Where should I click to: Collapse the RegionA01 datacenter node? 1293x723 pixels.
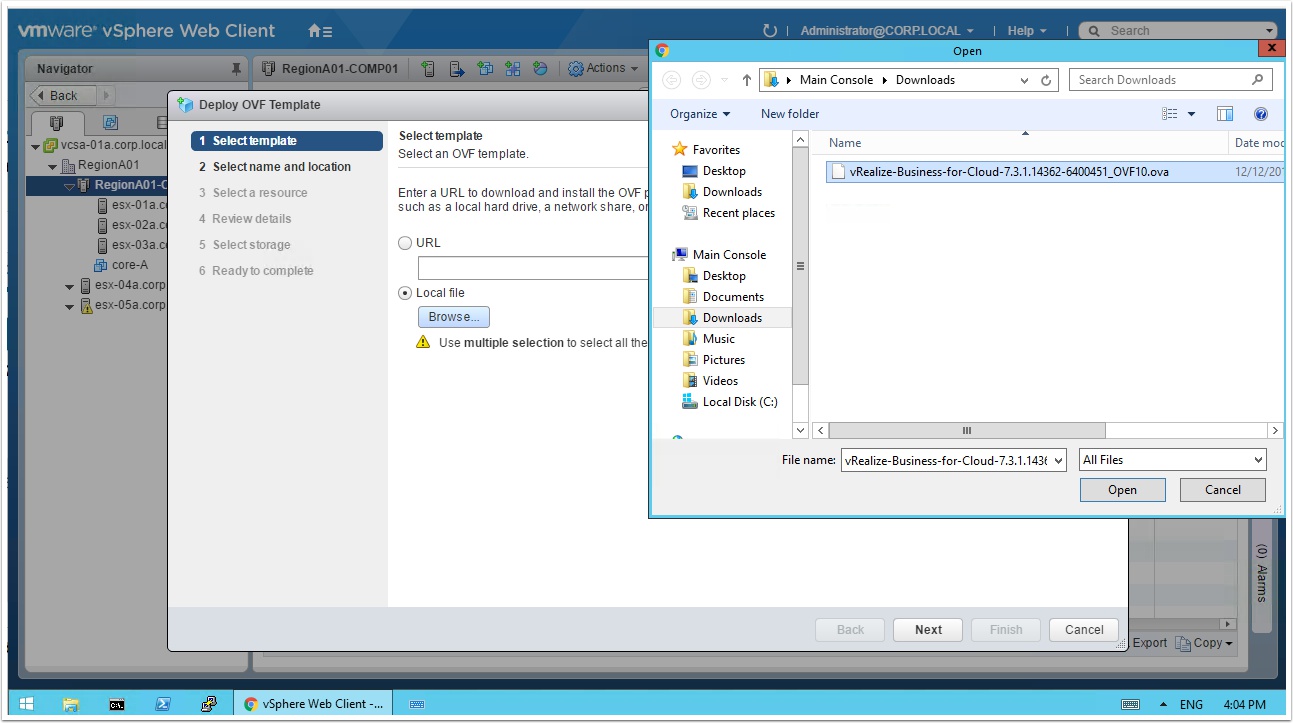coord(53,166)
